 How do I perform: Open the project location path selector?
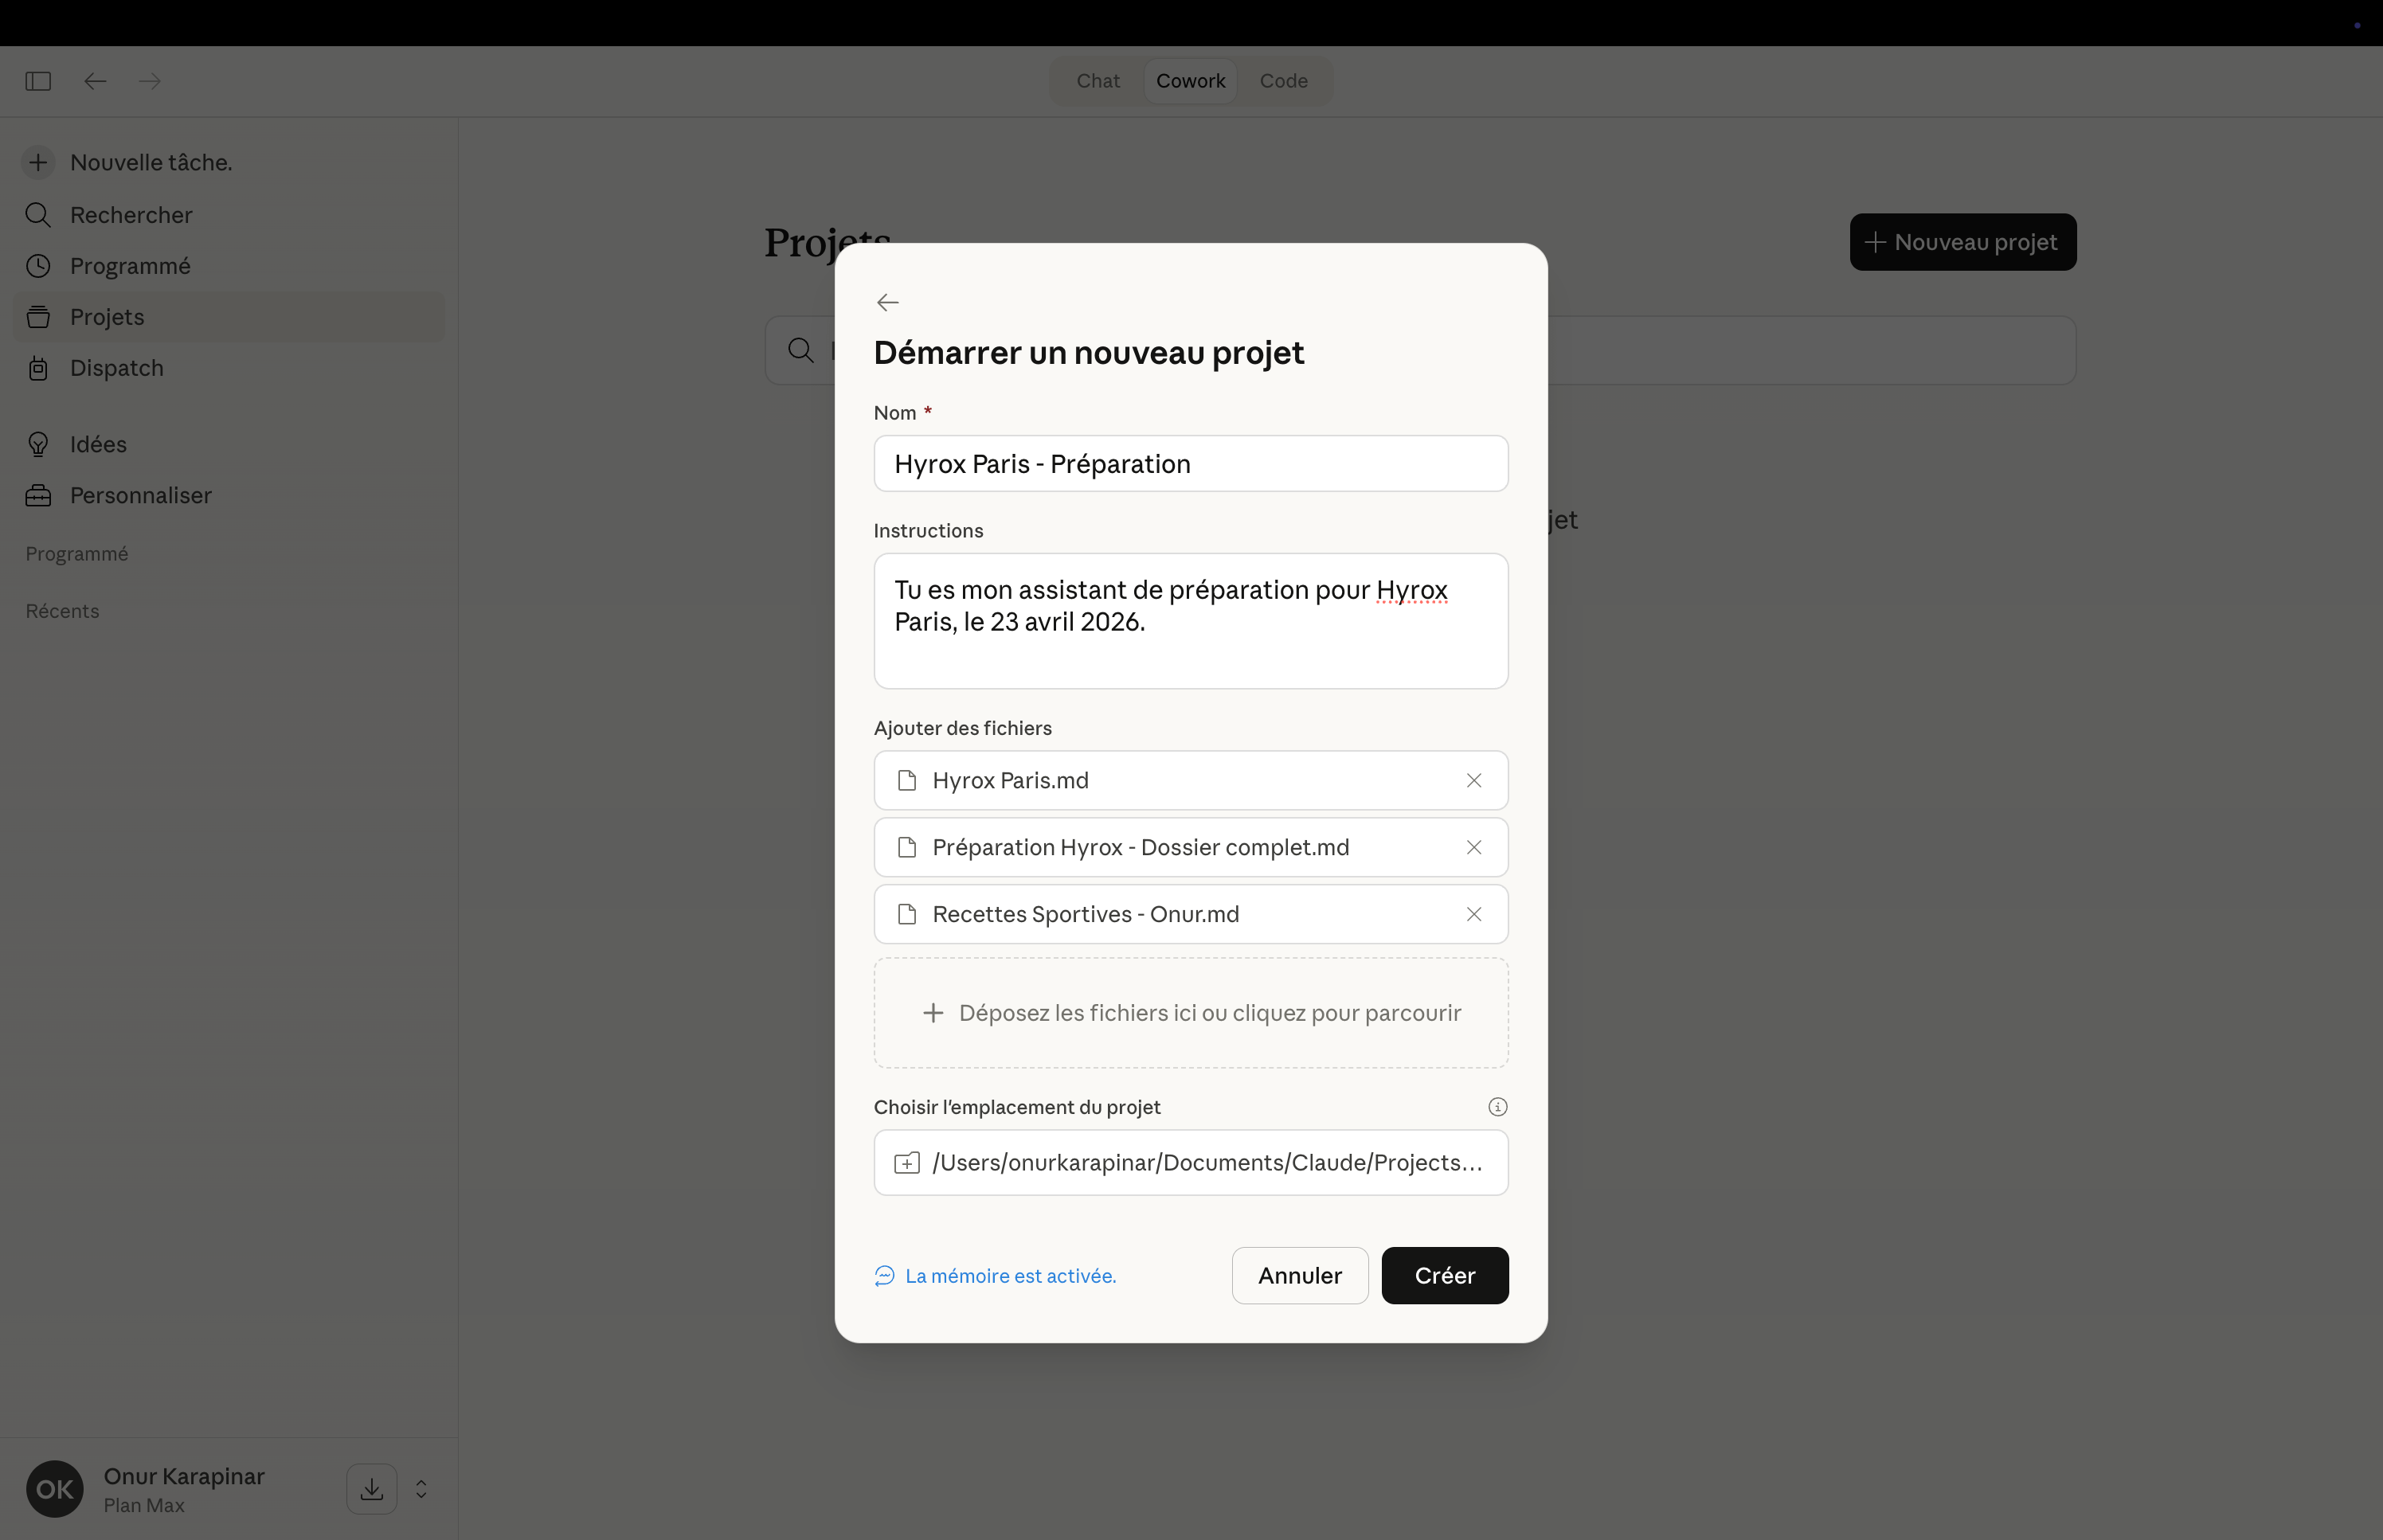tap(1190, 1163)
